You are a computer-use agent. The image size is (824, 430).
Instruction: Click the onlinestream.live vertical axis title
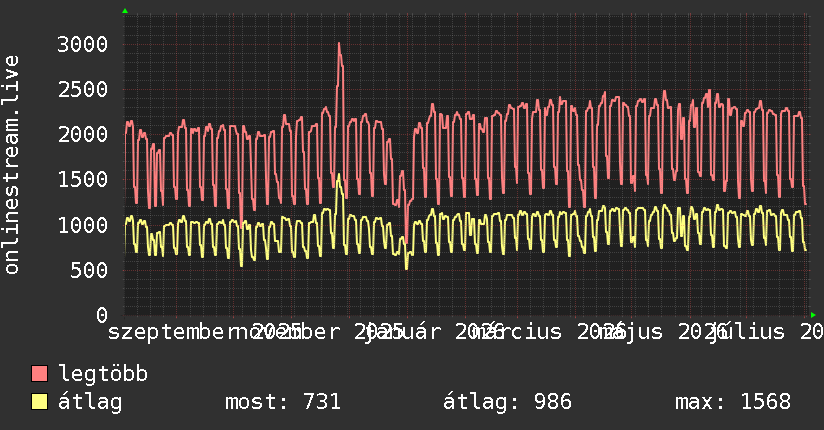12,165
